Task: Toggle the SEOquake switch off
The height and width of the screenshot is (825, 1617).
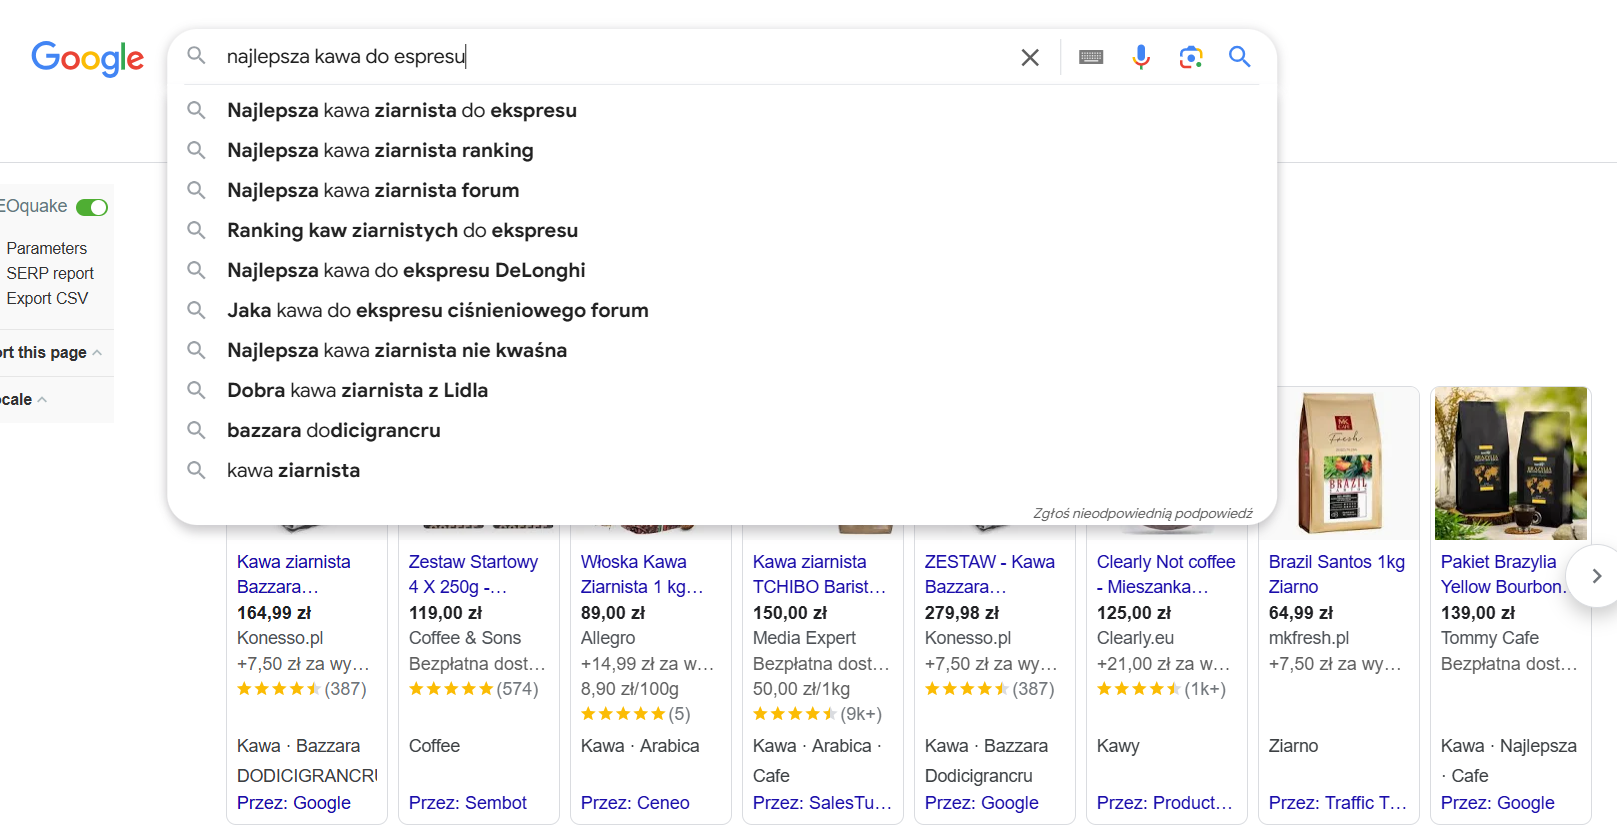Action: click(x=92, y=207)
